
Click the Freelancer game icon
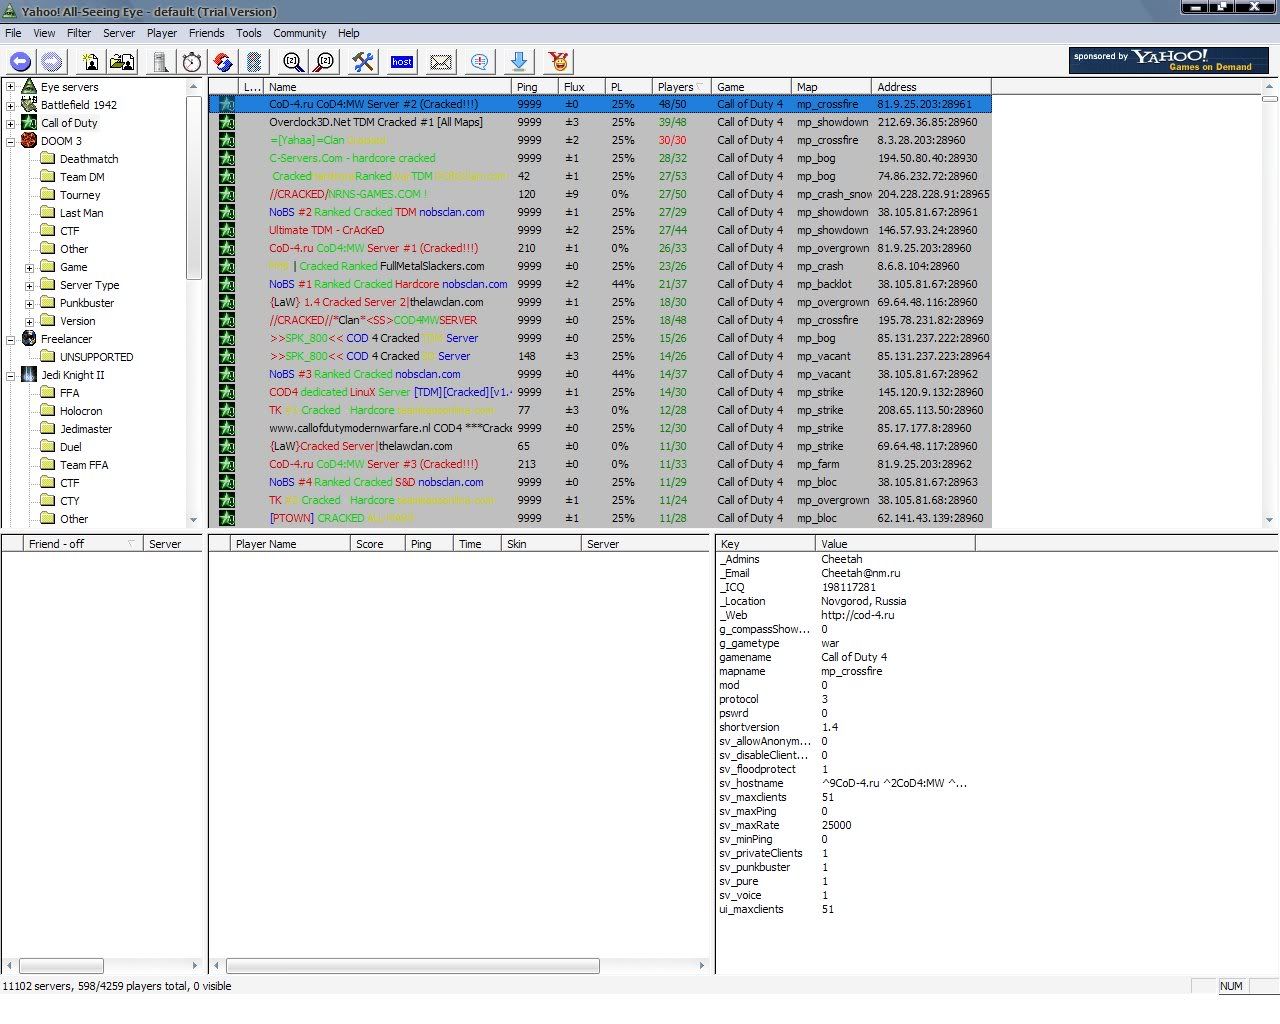point(29,339)
